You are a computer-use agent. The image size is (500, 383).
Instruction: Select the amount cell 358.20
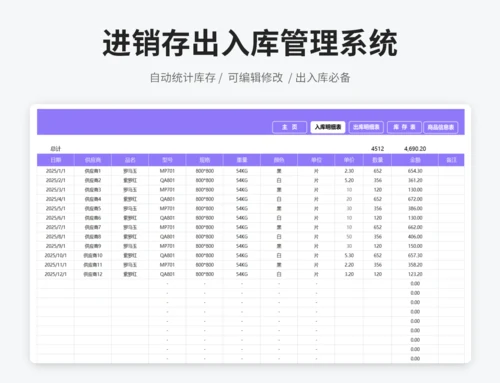coord(415,265)
